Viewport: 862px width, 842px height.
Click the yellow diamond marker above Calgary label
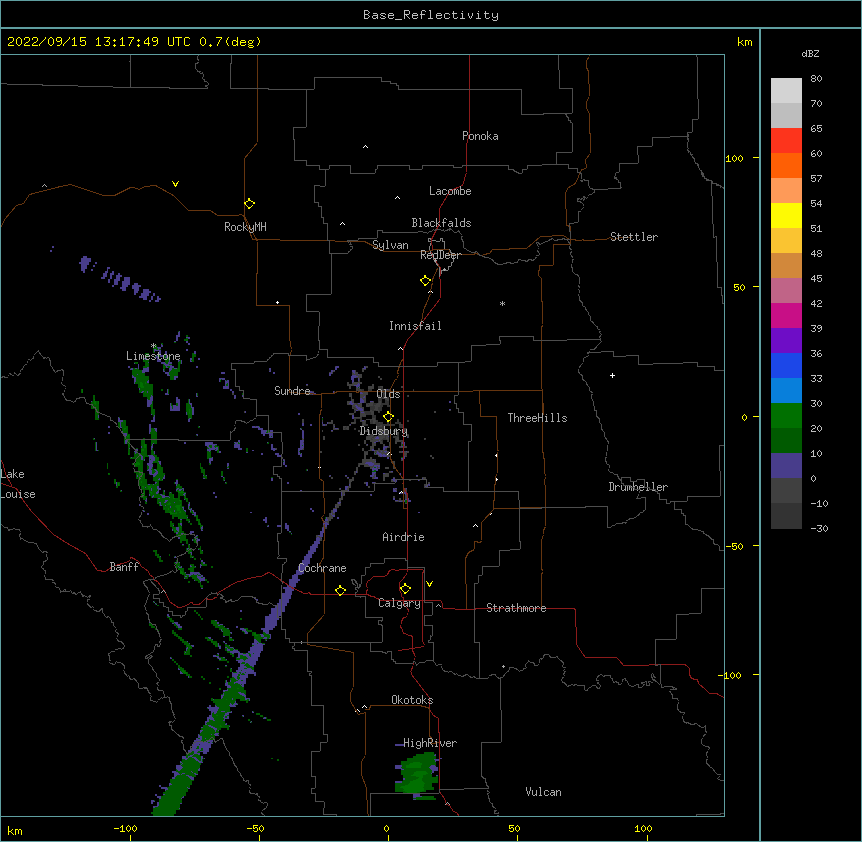point(405,589)
